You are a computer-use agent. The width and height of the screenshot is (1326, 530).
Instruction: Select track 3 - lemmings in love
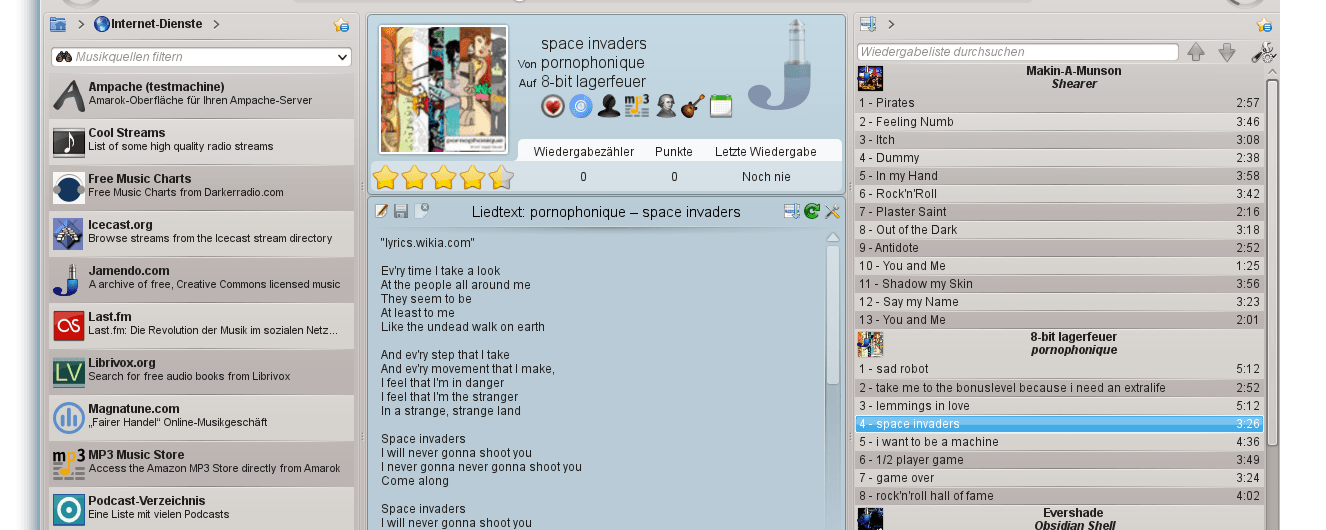coord(1060,405)
